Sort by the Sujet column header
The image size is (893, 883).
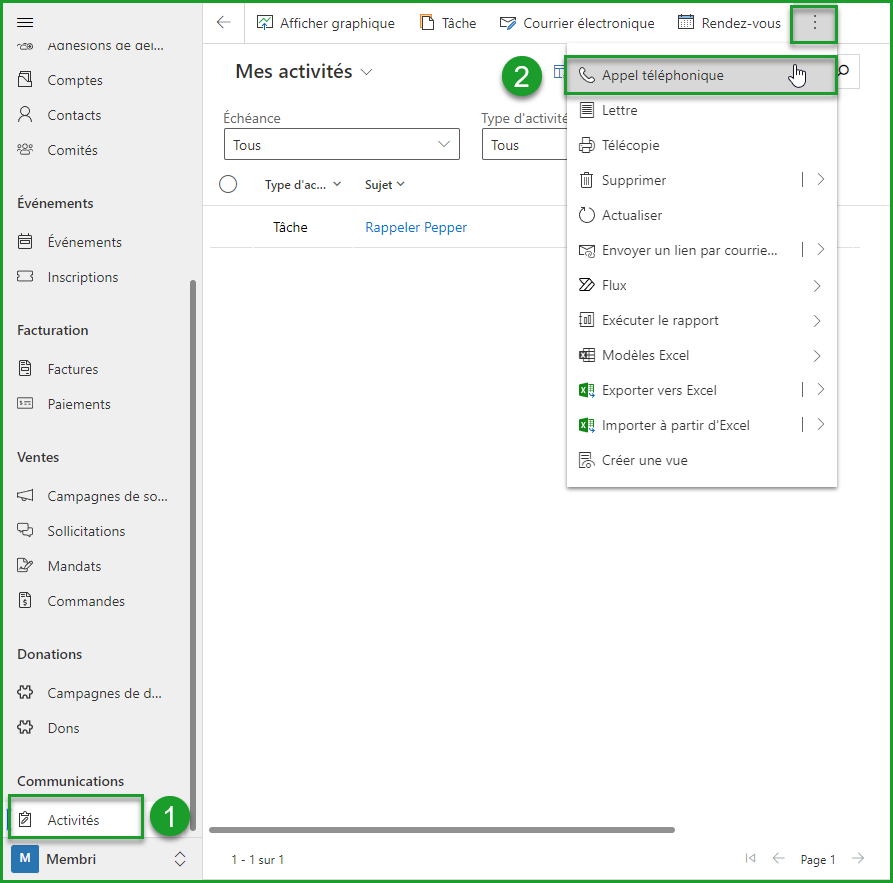(385, 184)
